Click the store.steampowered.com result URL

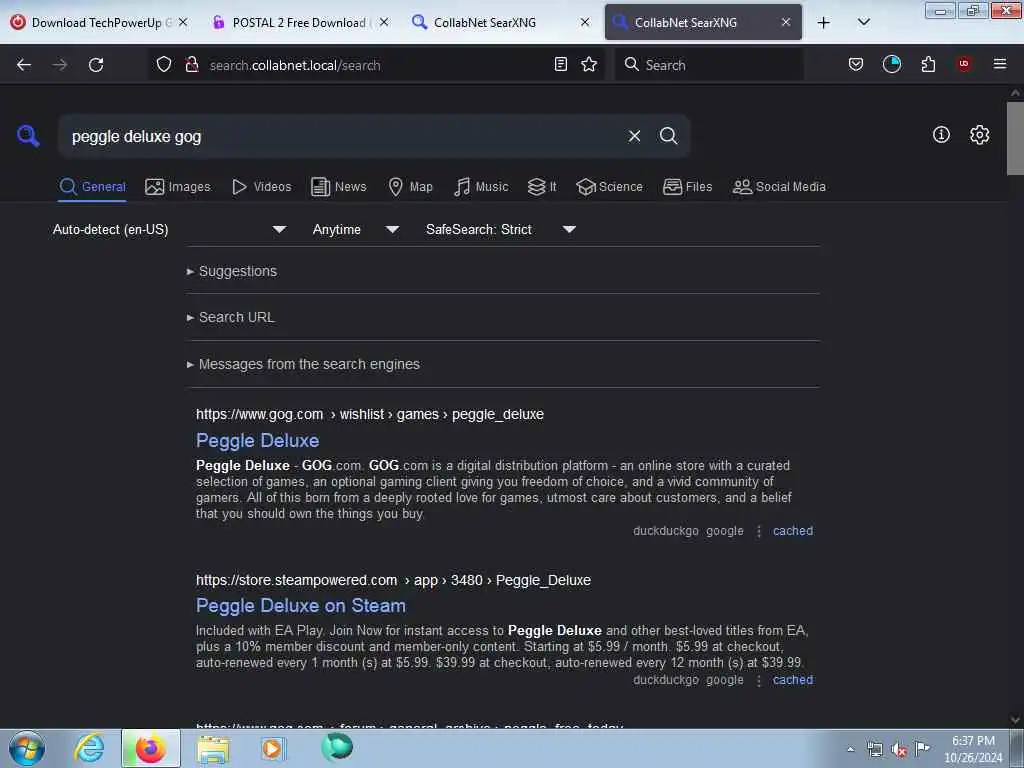[x=393, y=581]
